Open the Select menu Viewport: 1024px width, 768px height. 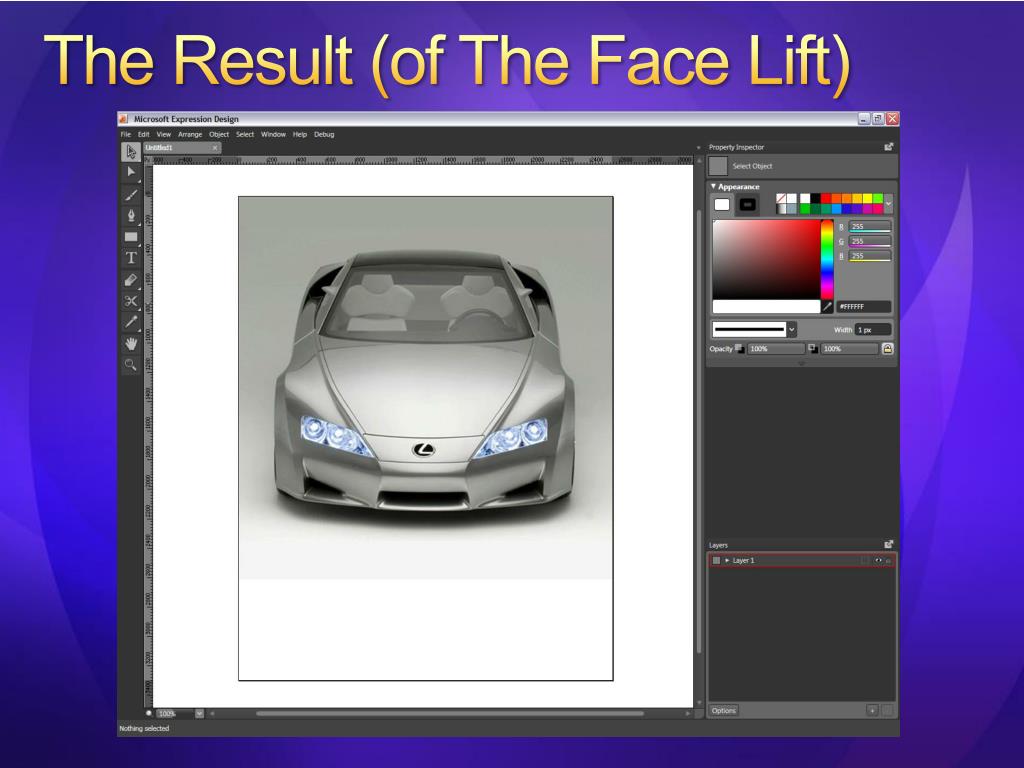[x=245, y=135]
